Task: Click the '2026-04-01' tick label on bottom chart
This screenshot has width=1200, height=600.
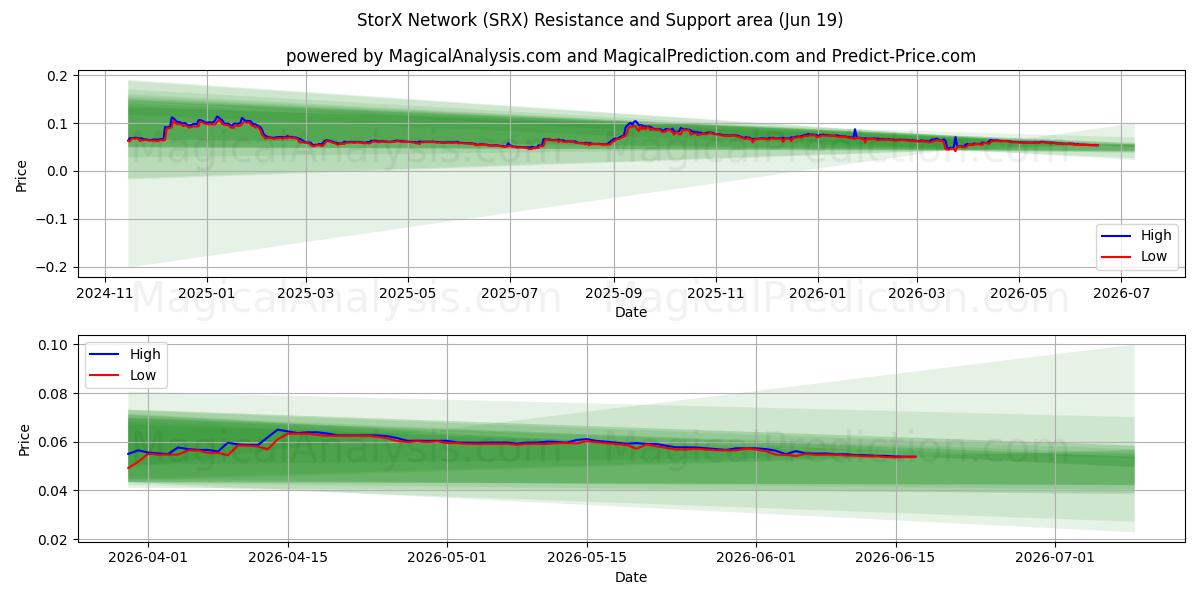Action: (148, 559)
